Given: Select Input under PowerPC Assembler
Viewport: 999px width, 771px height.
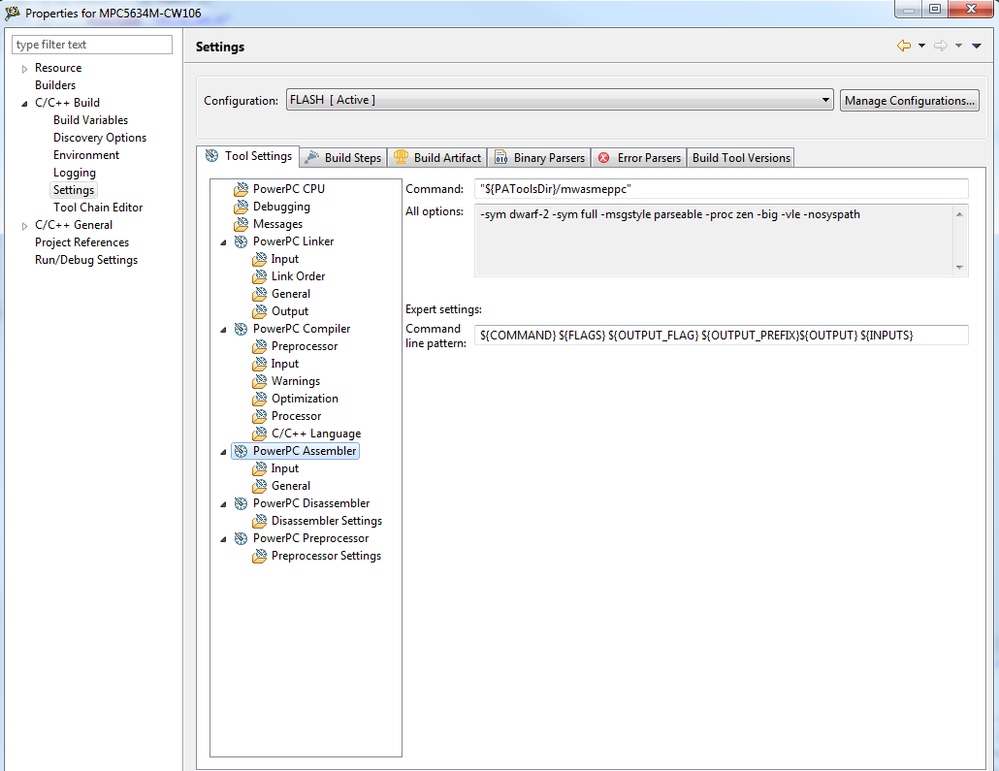Looking at the screenshot, I should [x=284, y=468].
